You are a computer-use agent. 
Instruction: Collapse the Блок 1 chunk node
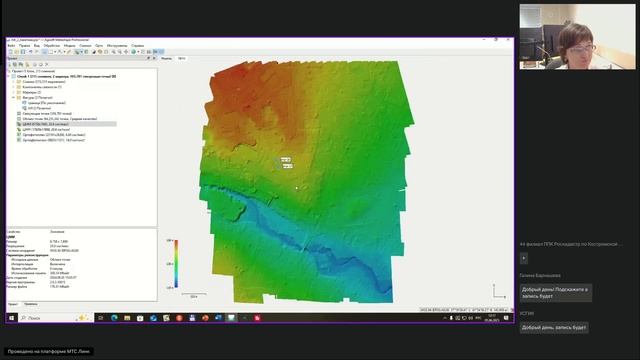tap(9, 76)
